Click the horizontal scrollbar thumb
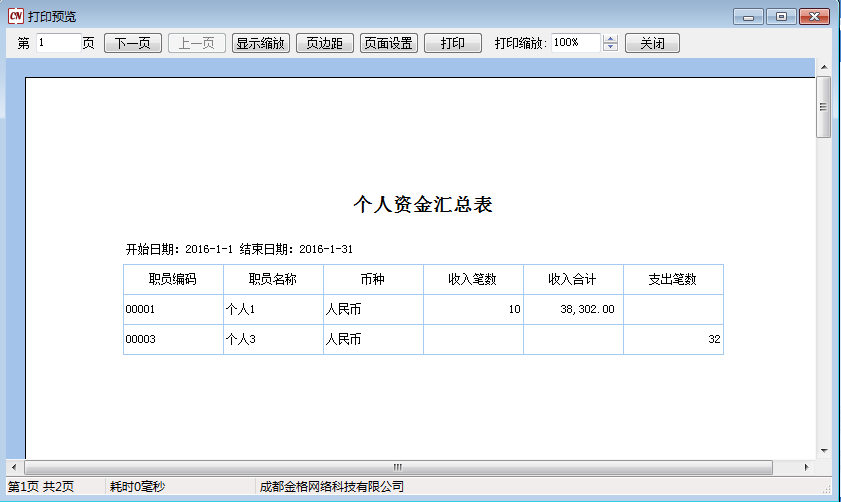Viewport: 841px width, 502px height. (x=398, y=467)
